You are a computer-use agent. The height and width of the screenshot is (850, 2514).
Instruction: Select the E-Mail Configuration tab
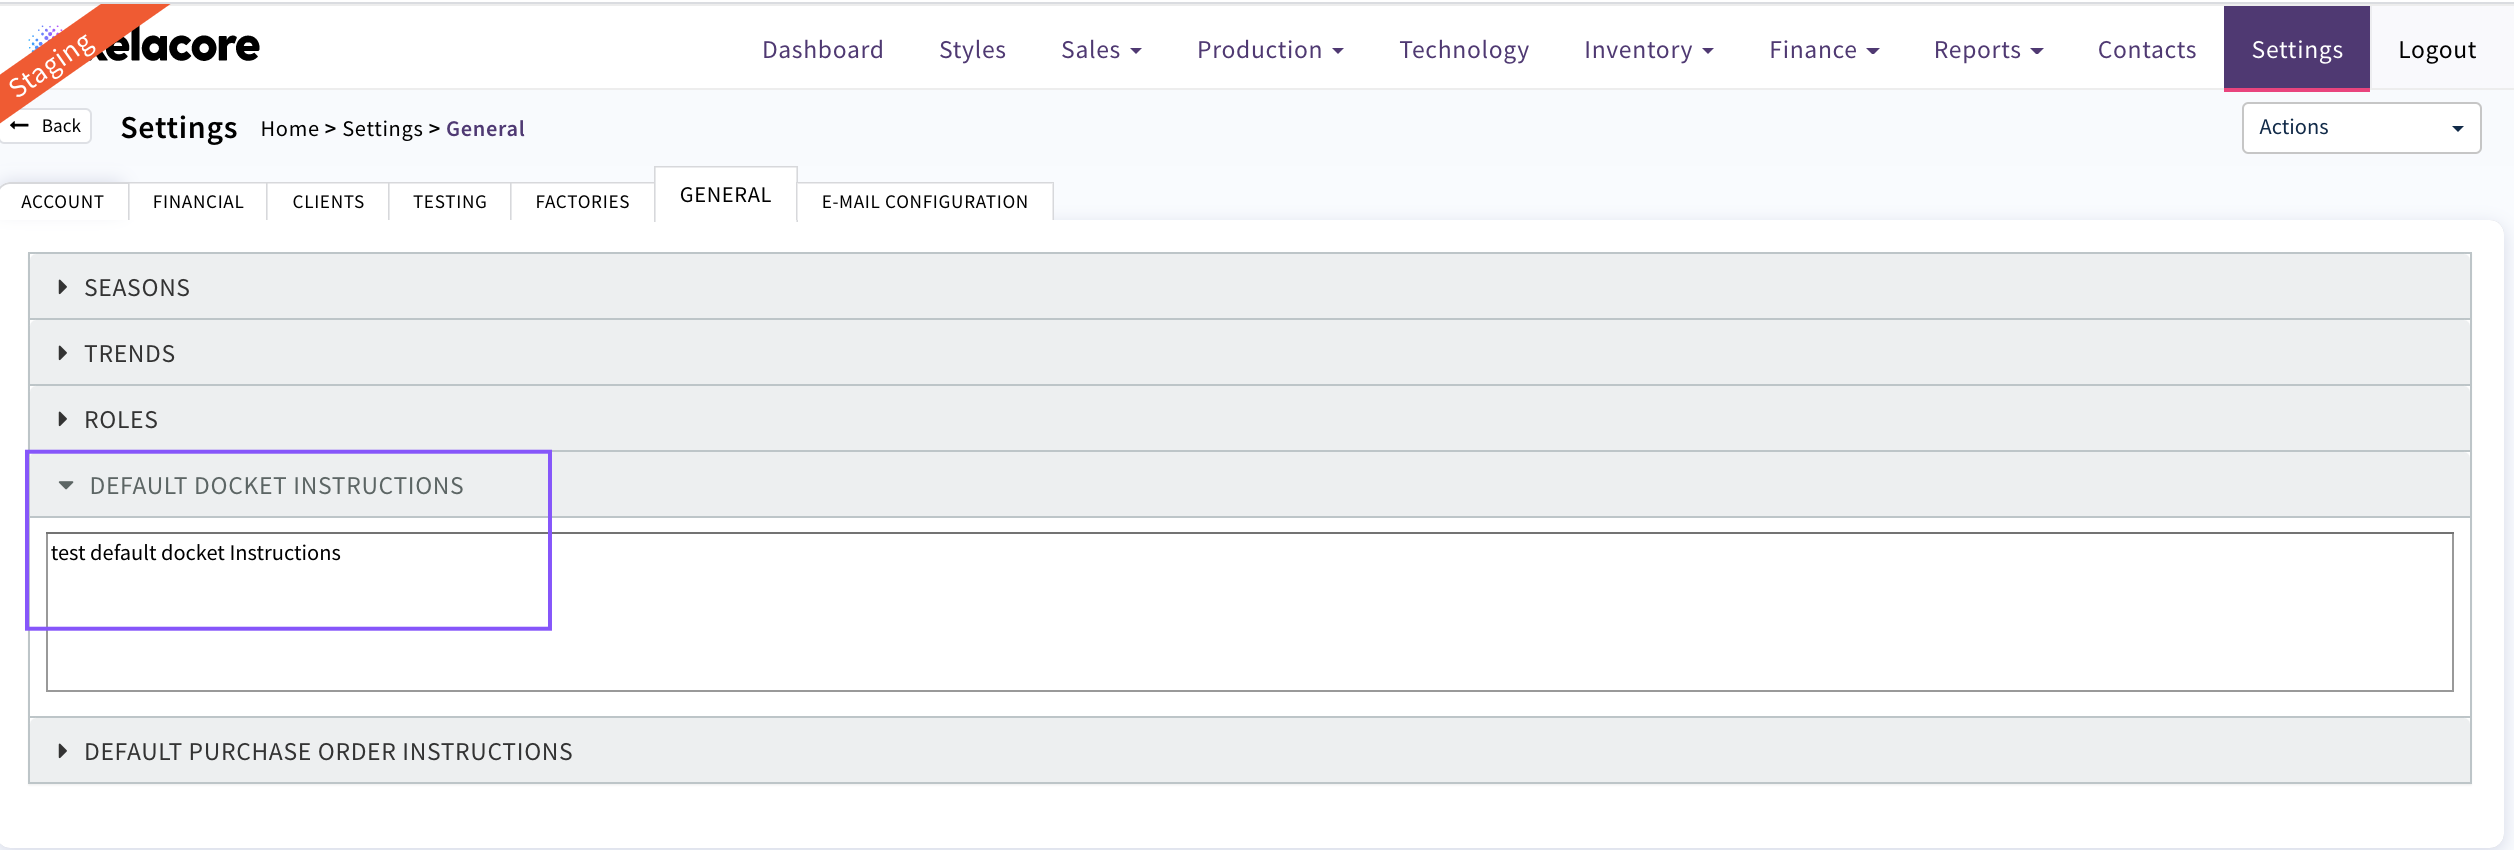924,202
